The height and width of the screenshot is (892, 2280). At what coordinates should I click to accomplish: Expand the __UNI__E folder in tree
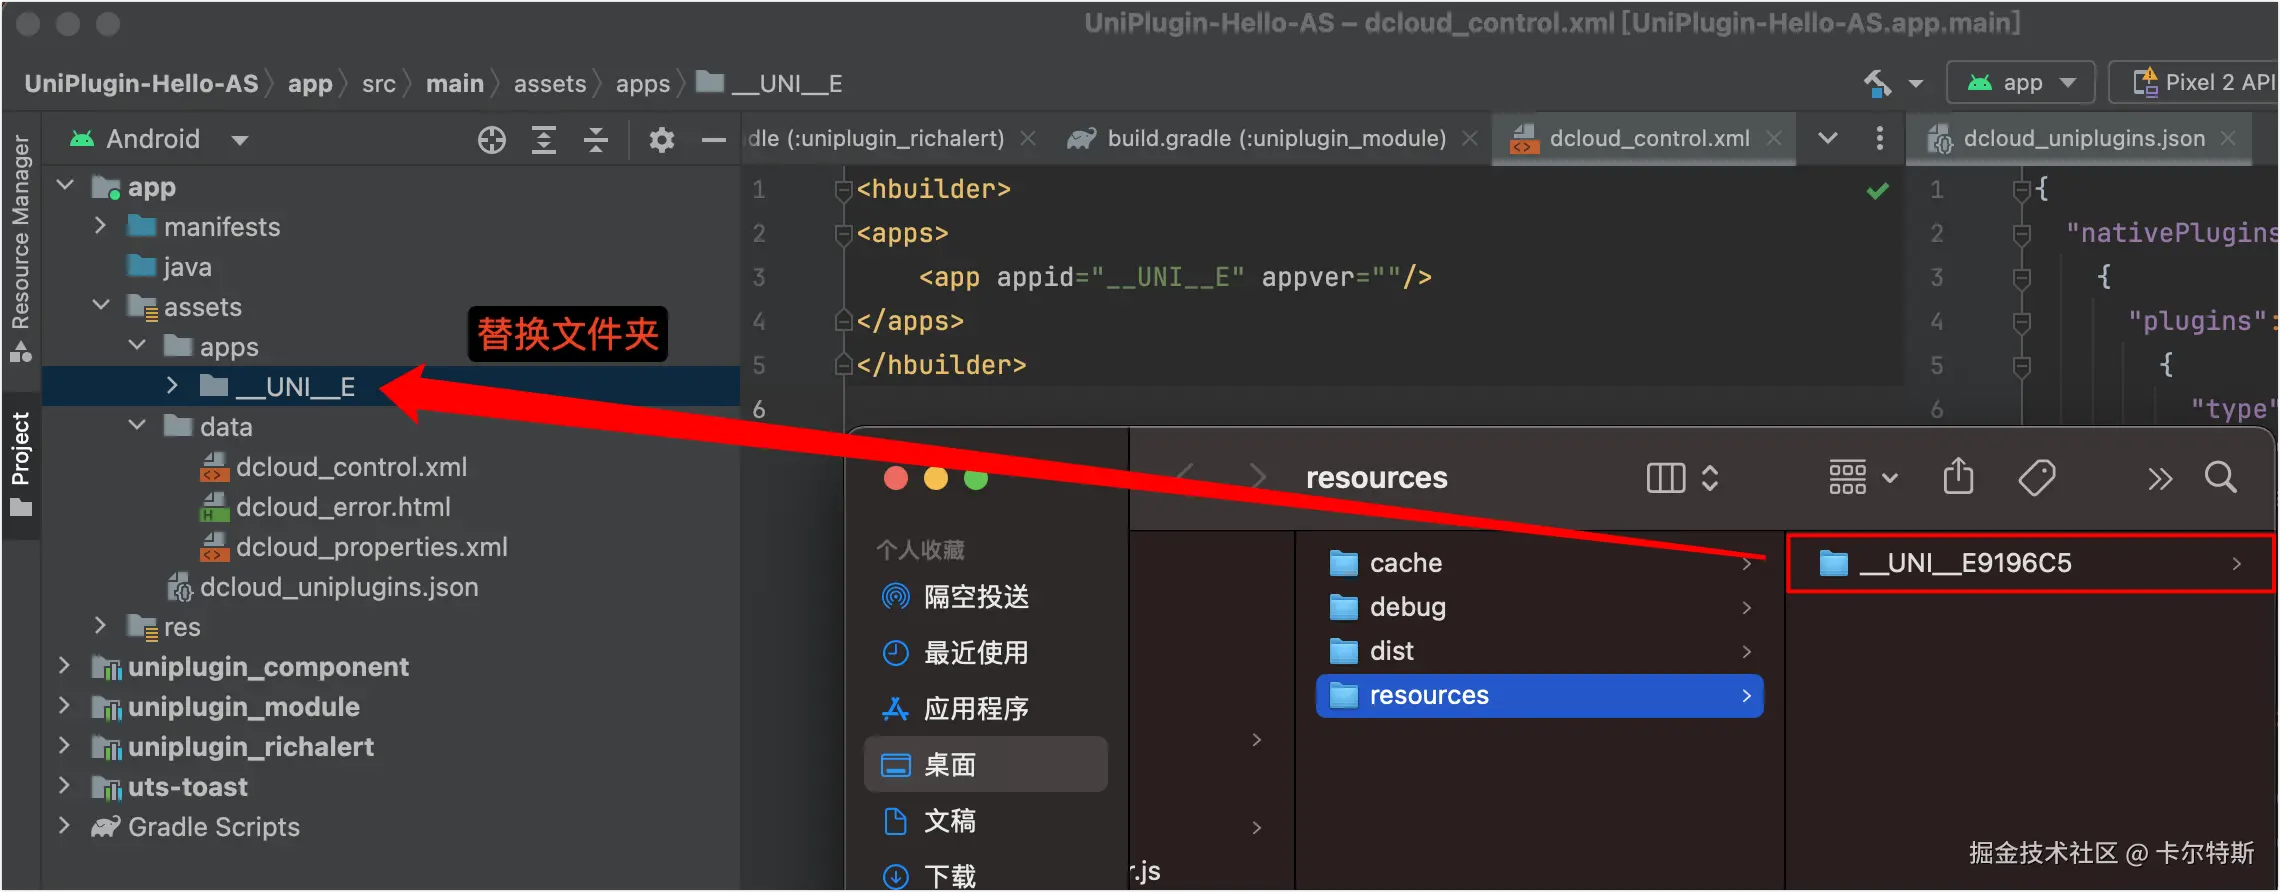tap(172, 385)
